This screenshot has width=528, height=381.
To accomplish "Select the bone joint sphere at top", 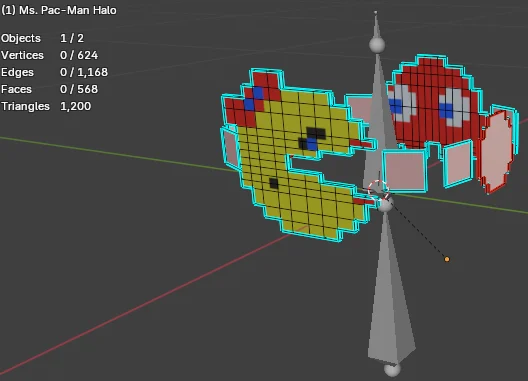I will point(377,44).
